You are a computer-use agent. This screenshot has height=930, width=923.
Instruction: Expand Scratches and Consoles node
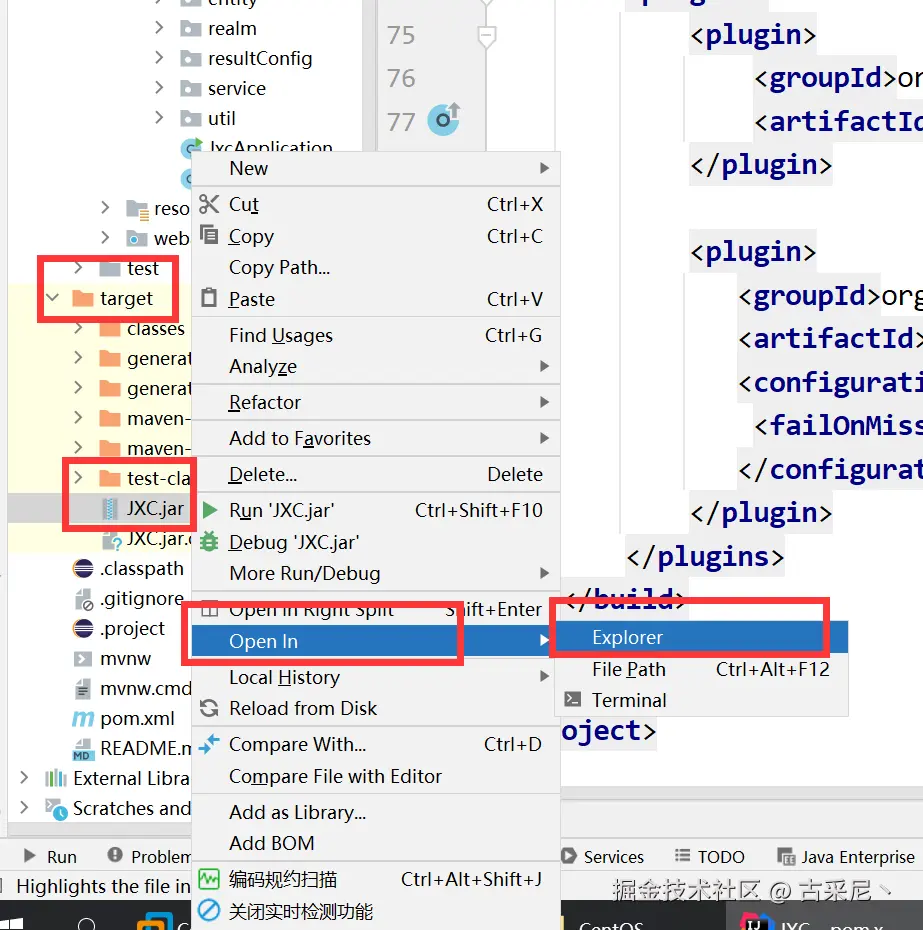pos(24,807)
